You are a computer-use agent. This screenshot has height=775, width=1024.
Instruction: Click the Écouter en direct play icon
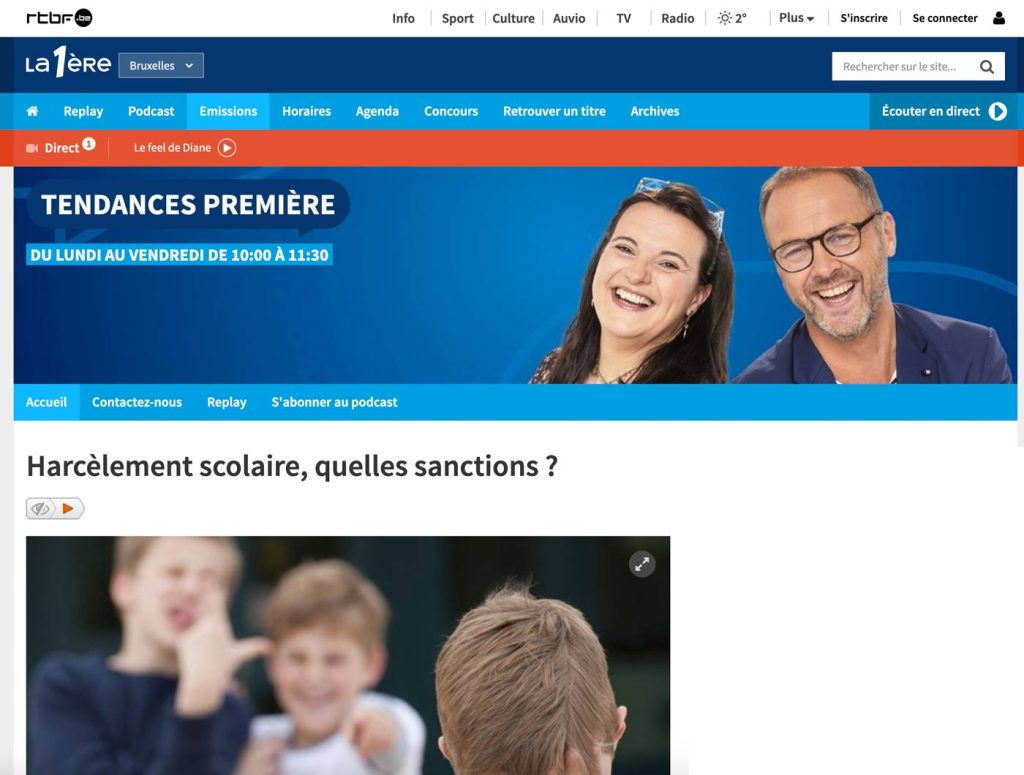pyautogui.click(x=997, y=112)
